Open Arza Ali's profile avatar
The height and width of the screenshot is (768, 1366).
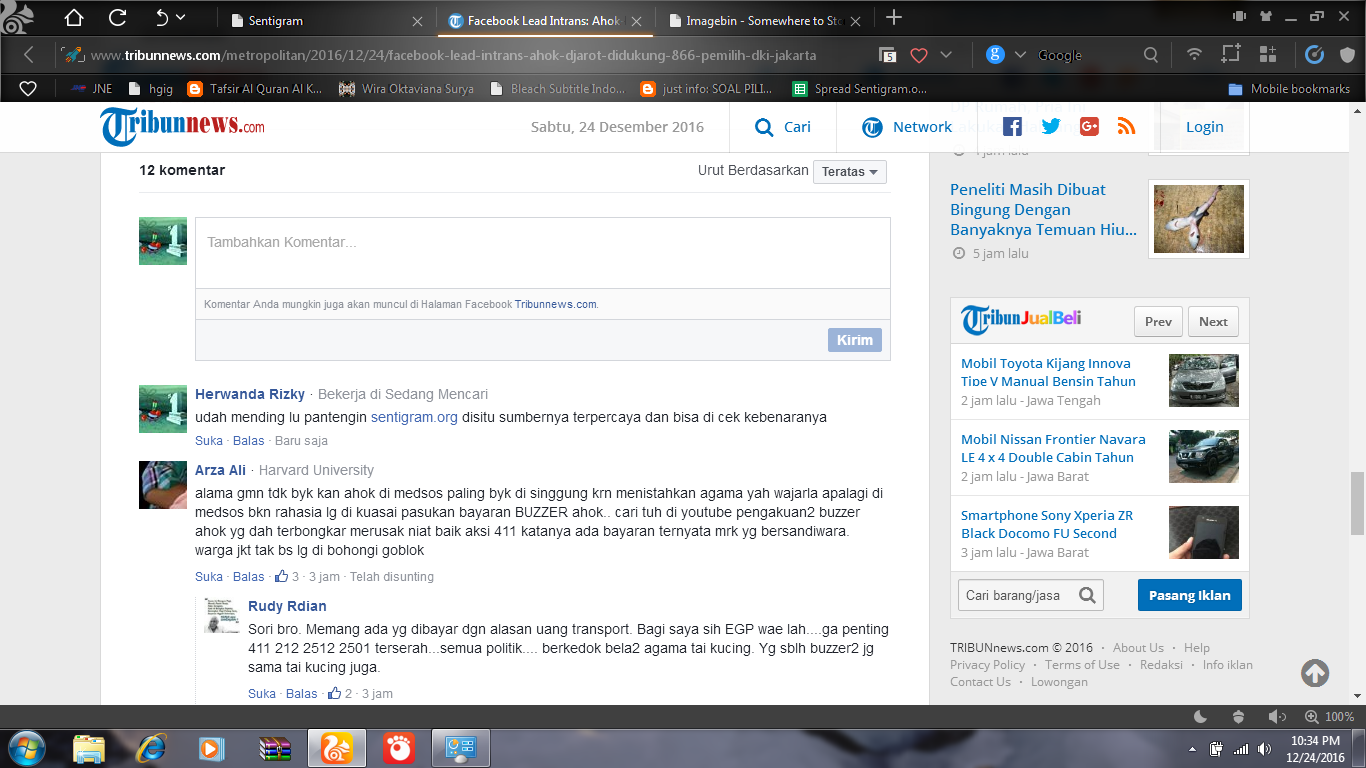[163, 485]
